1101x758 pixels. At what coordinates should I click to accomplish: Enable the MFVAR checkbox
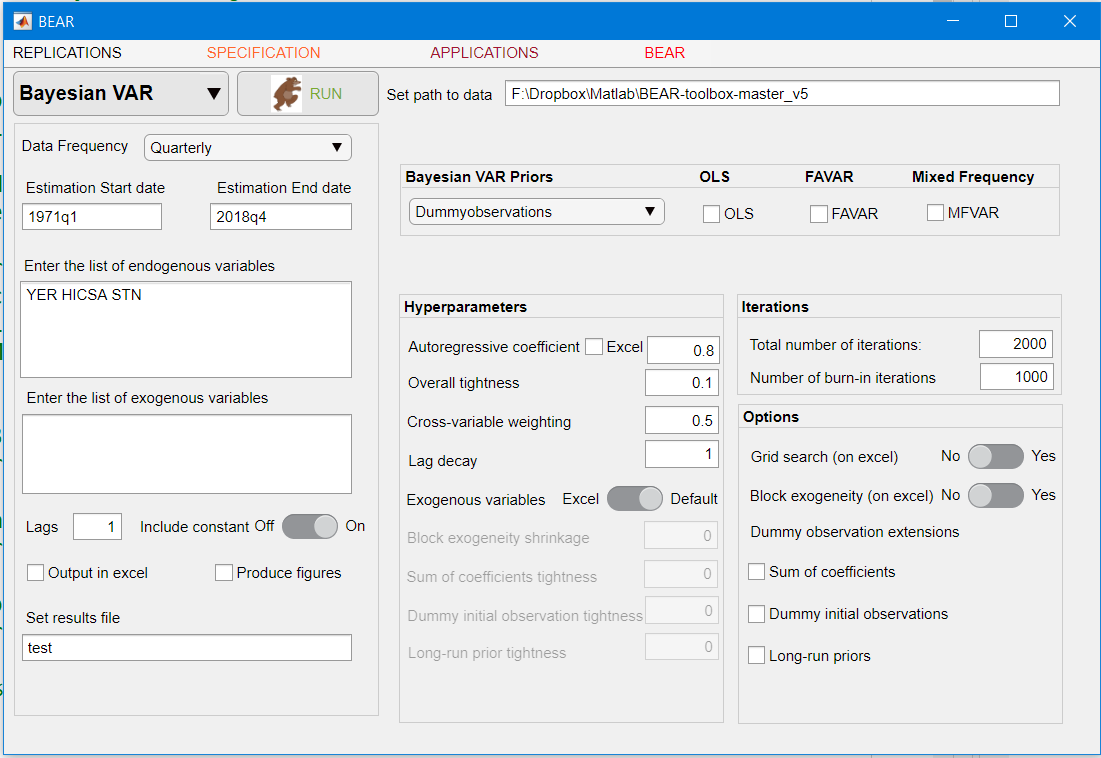pos(935,212)
